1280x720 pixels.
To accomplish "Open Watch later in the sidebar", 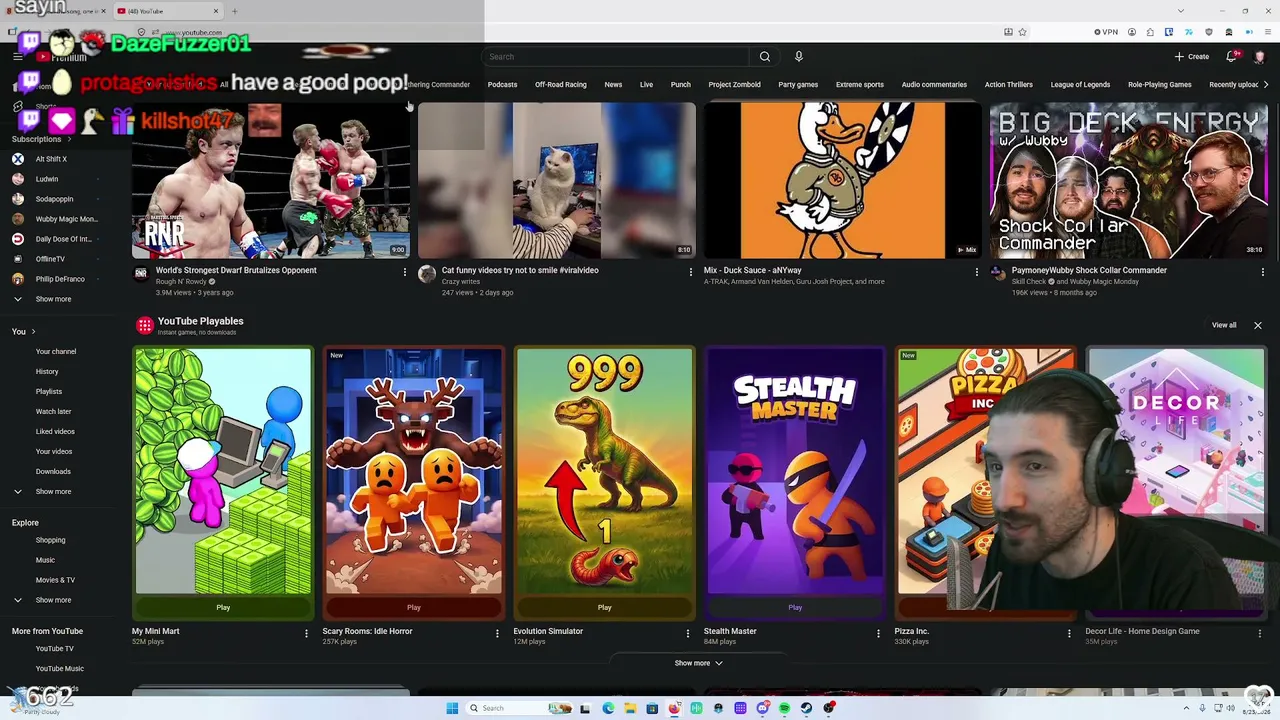I will click(53, 412).
